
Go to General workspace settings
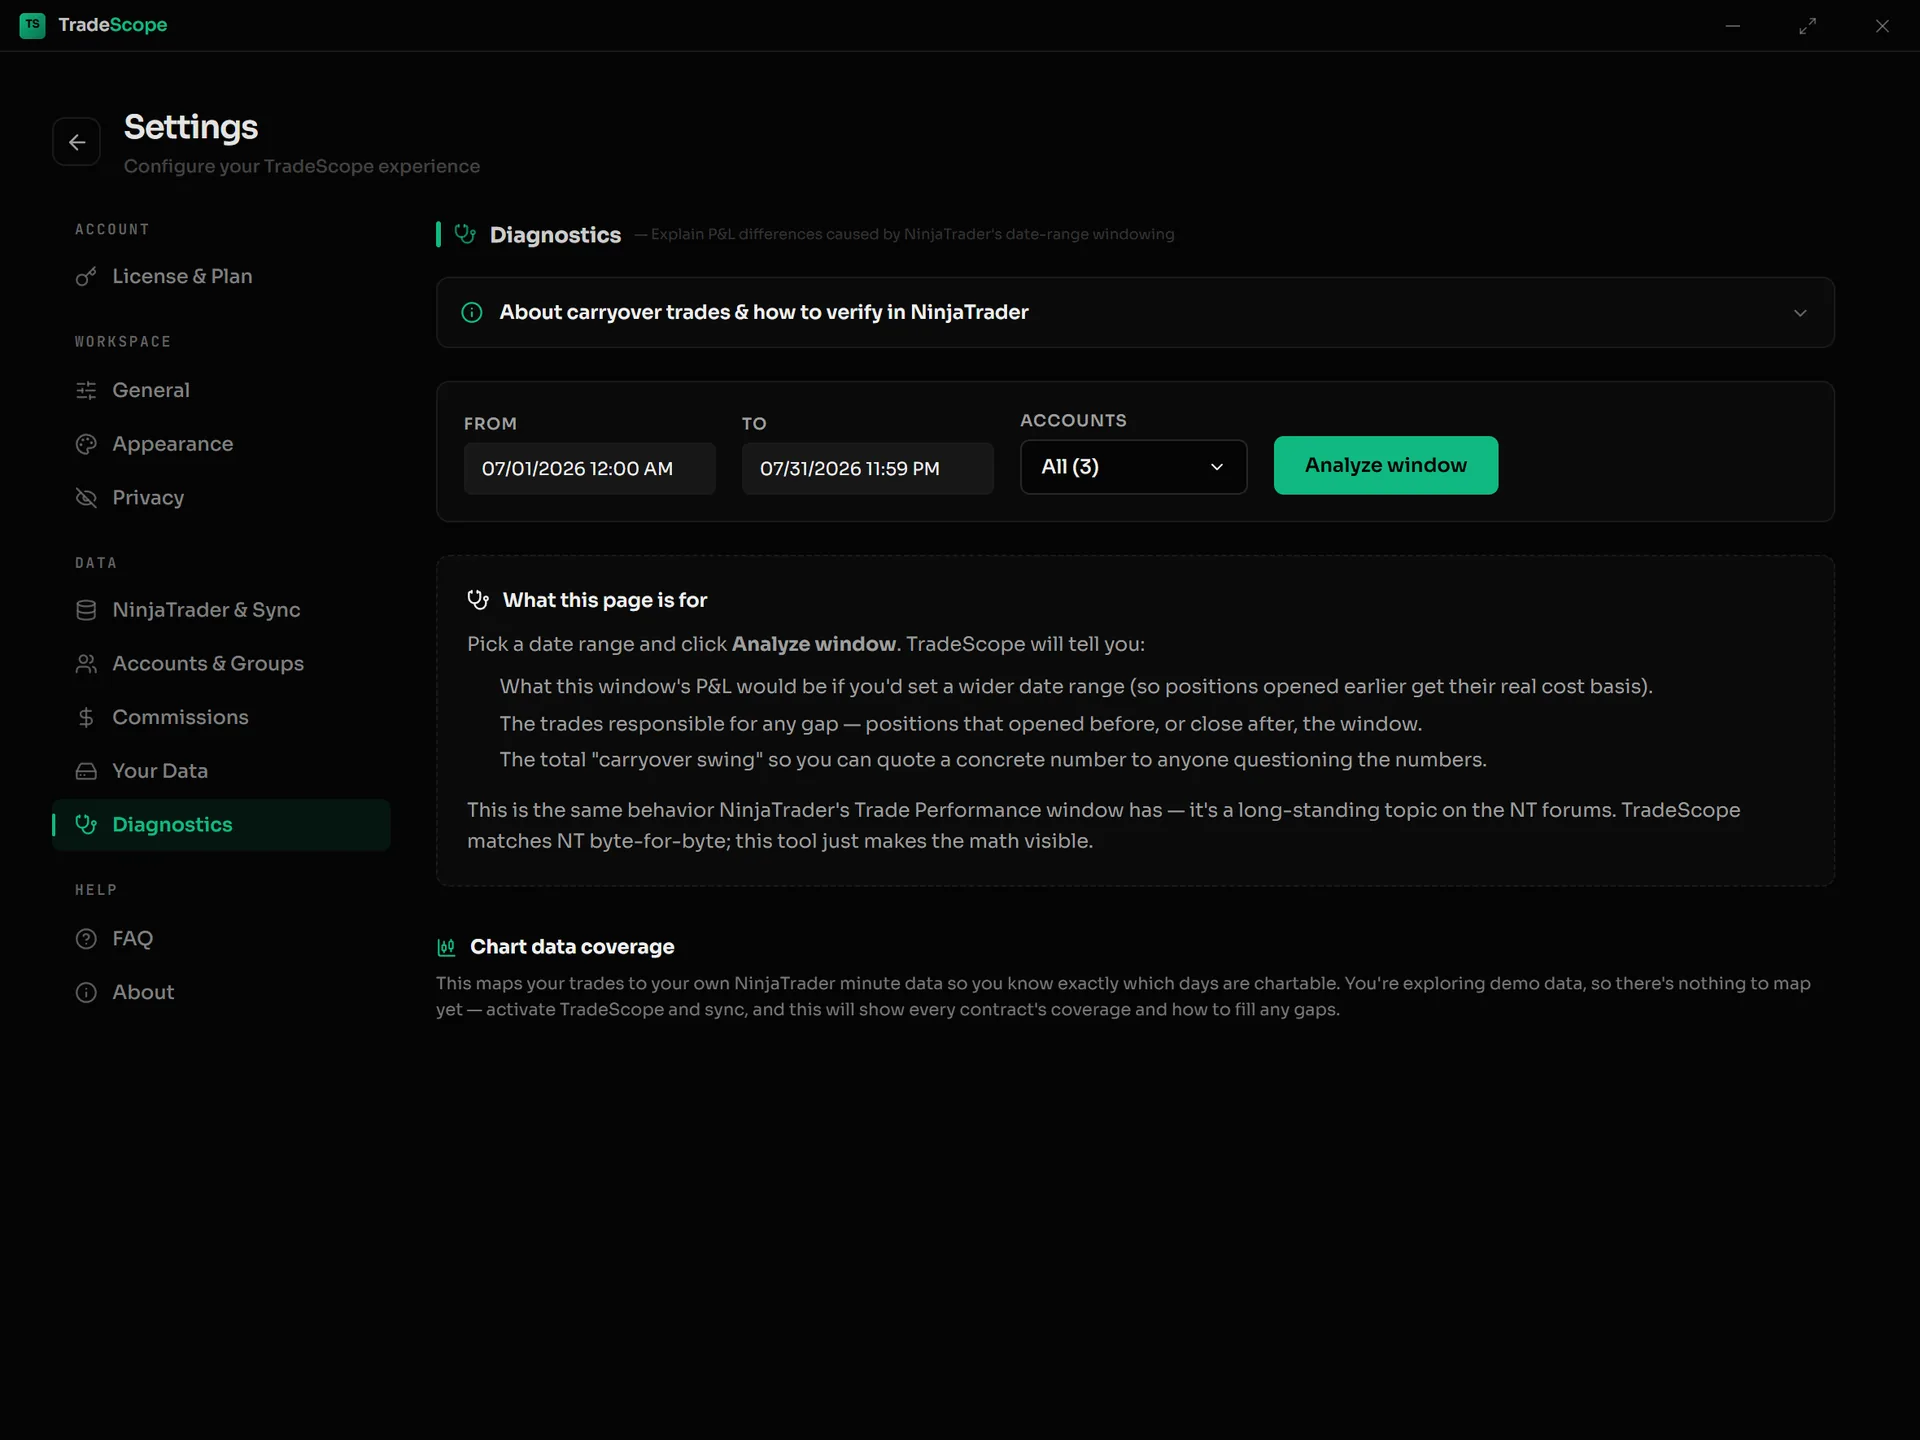click(221, 391)
